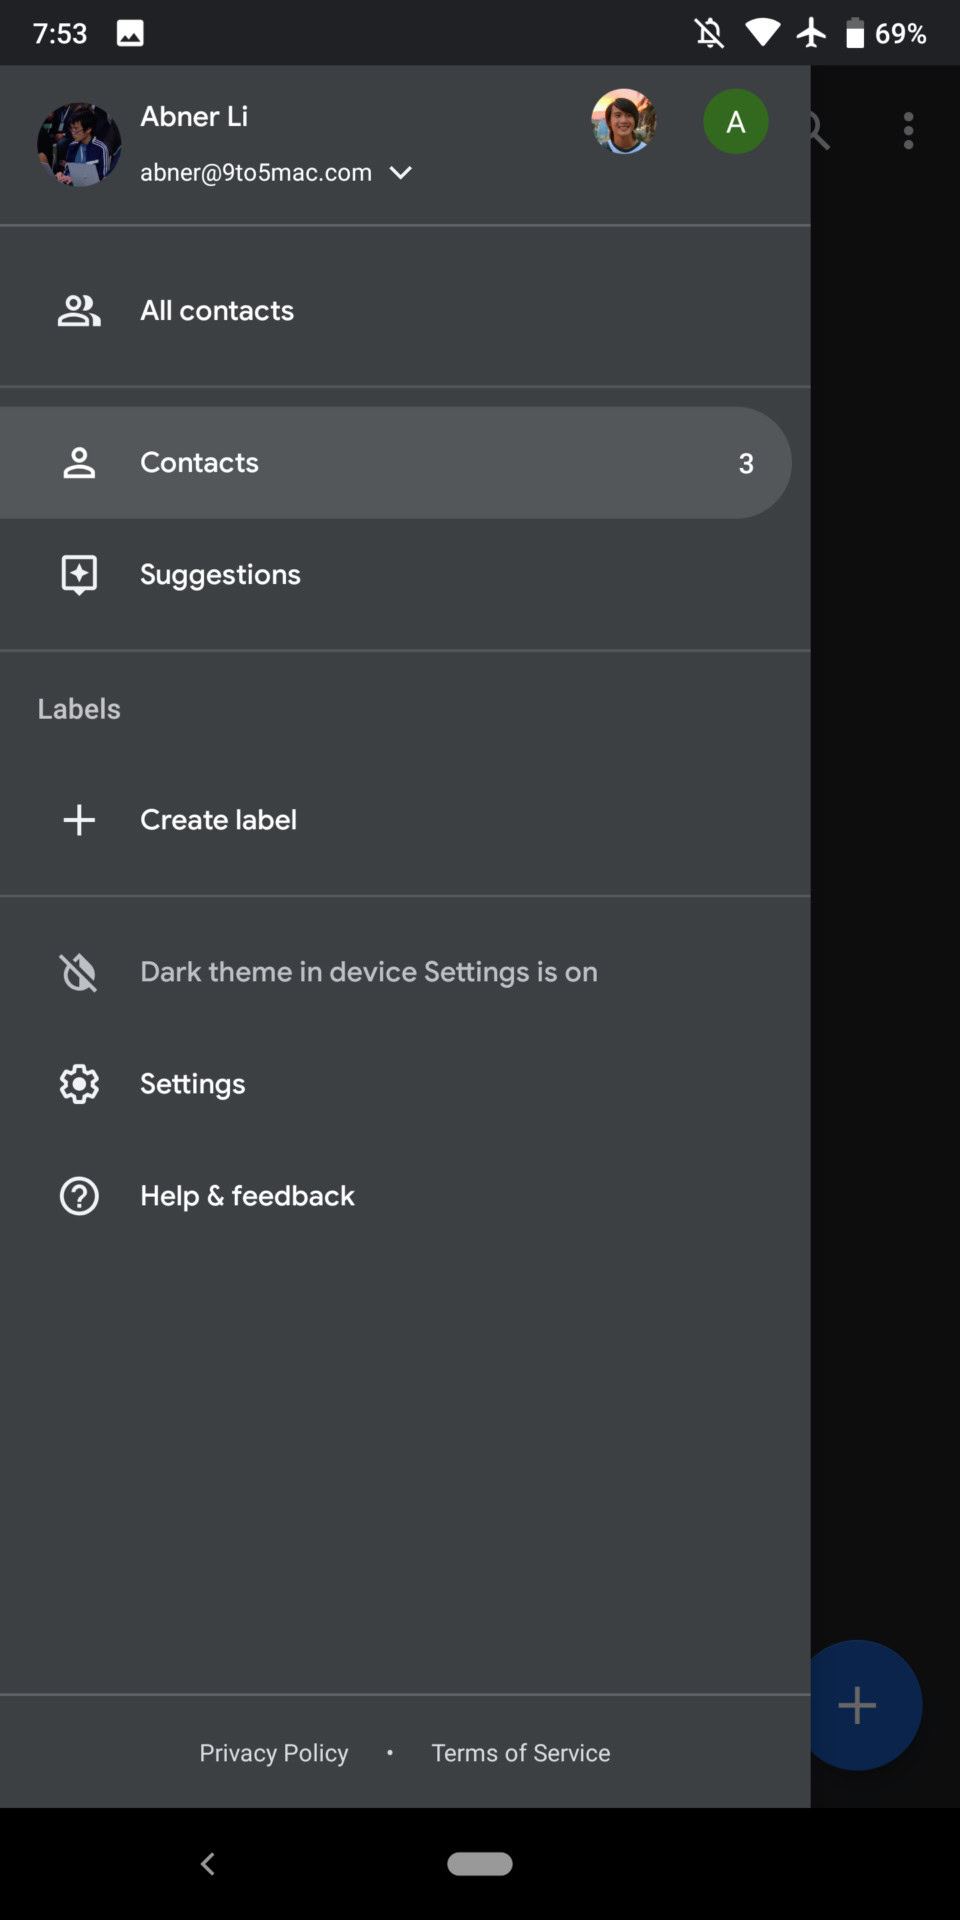960x1920 pixels.
Task: Click the Suggestions sparkle icon
Action: click(x=79, y=575)
